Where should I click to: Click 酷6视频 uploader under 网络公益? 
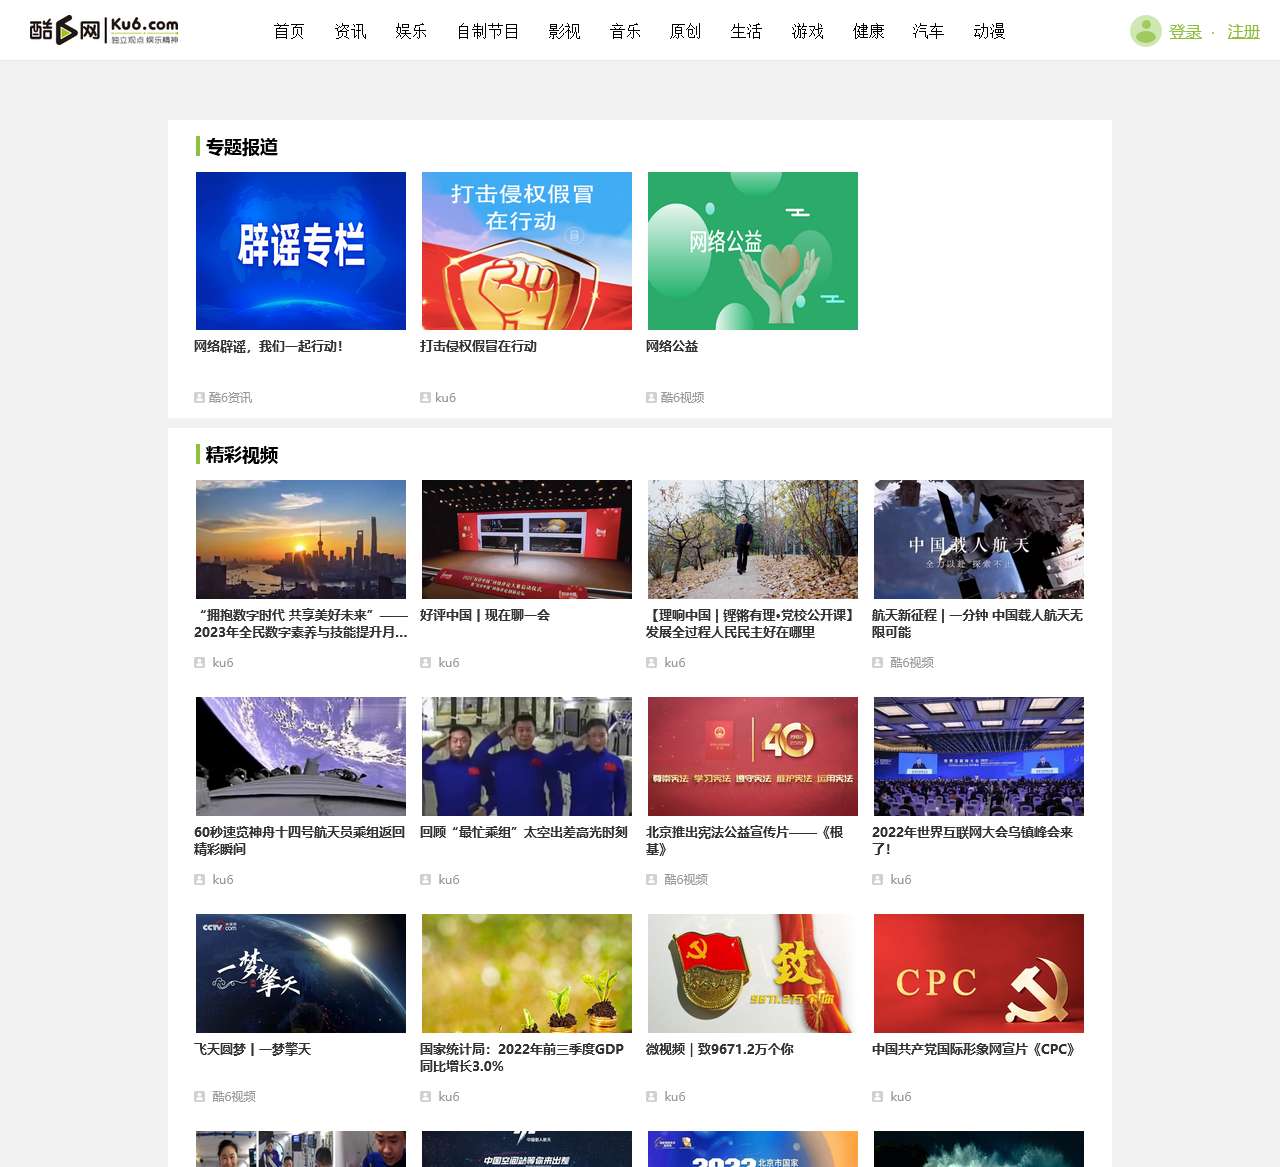682,397
